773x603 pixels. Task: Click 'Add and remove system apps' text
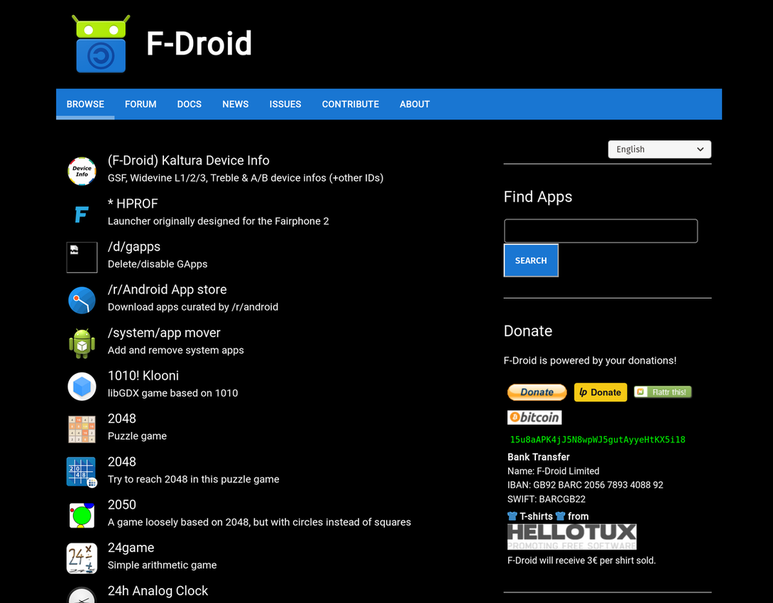[x=176, y=350]
